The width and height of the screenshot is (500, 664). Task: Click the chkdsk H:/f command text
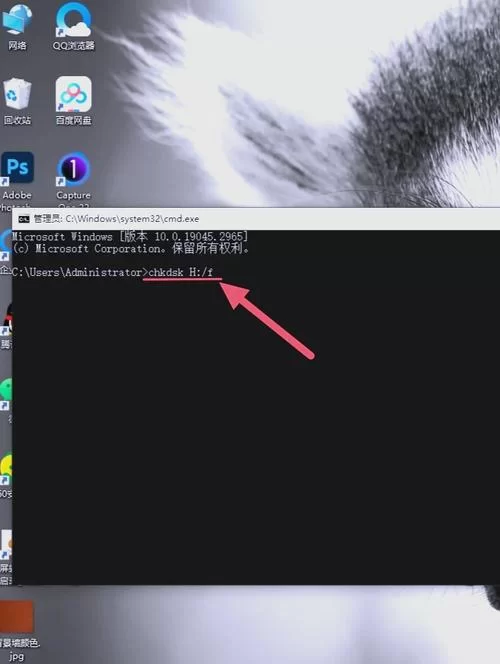pos(181,272)
